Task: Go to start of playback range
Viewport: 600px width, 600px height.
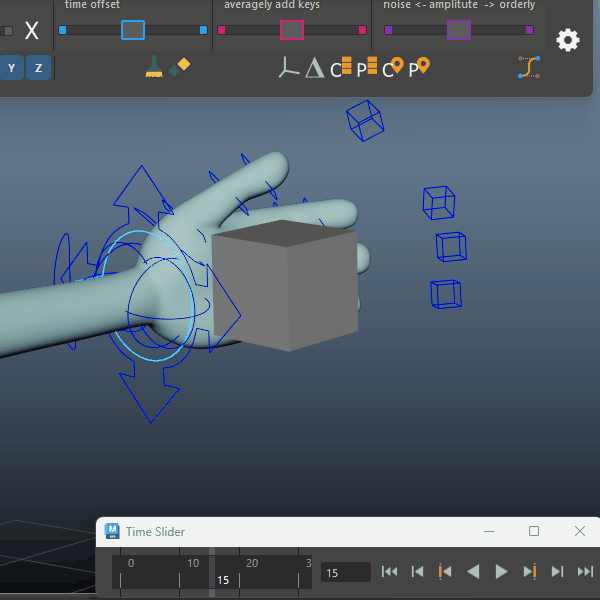Action: pos(390,572)
